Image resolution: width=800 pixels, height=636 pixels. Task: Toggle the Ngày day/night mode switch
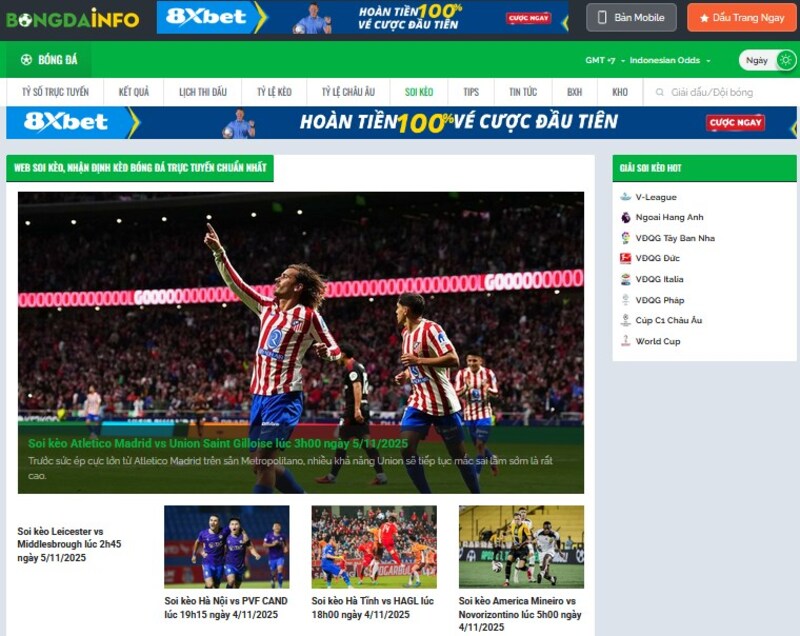767,60
